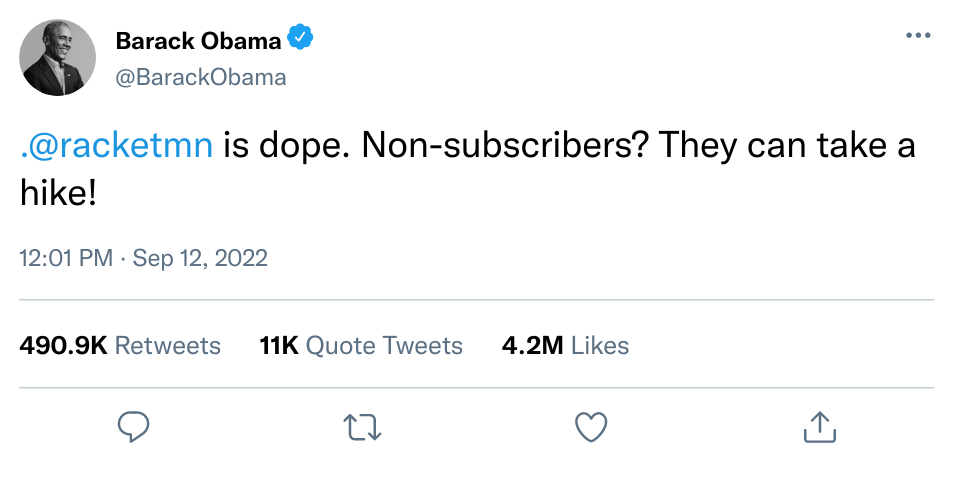Click the Quote Tweets label

tap(384, 345)
